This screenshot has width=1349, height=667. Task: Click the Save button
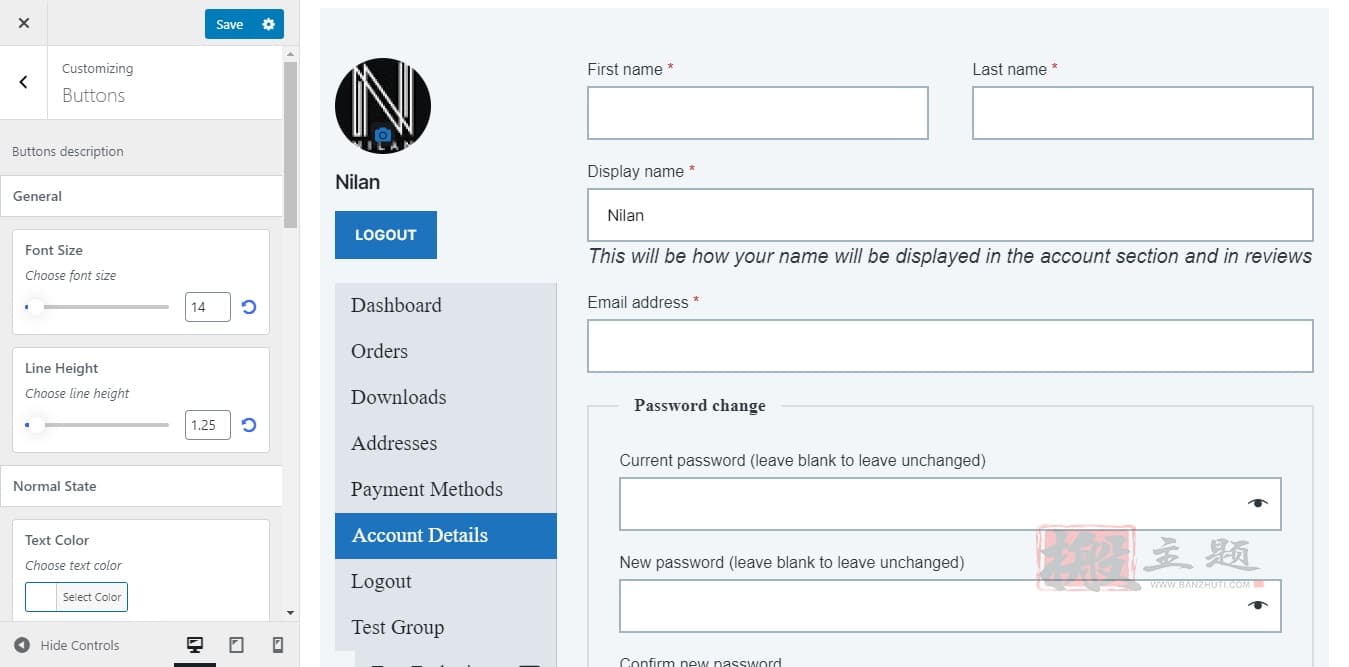click(x=230, y=24)
